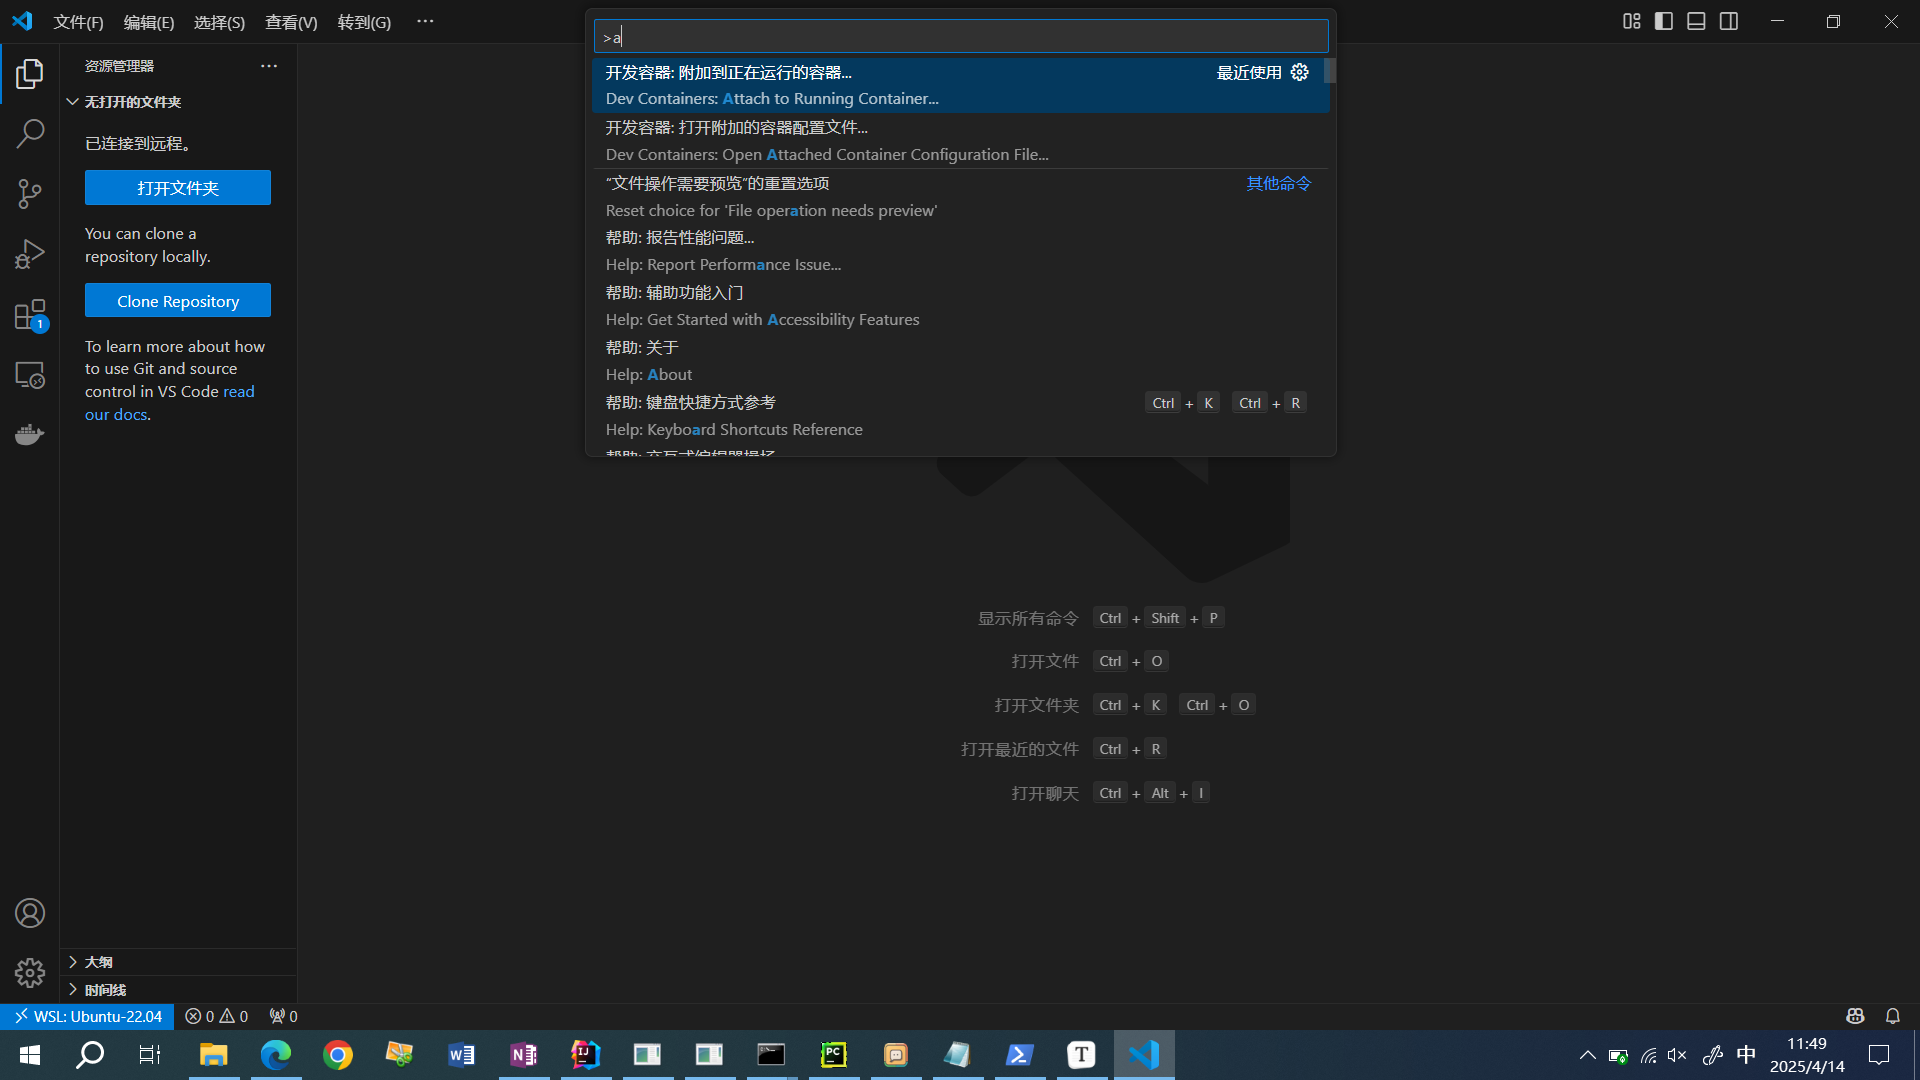This screenshot has height=1080, width=1920.
Task: Switch to PowerShell from taskbar
Action: pos(1019,1055)
